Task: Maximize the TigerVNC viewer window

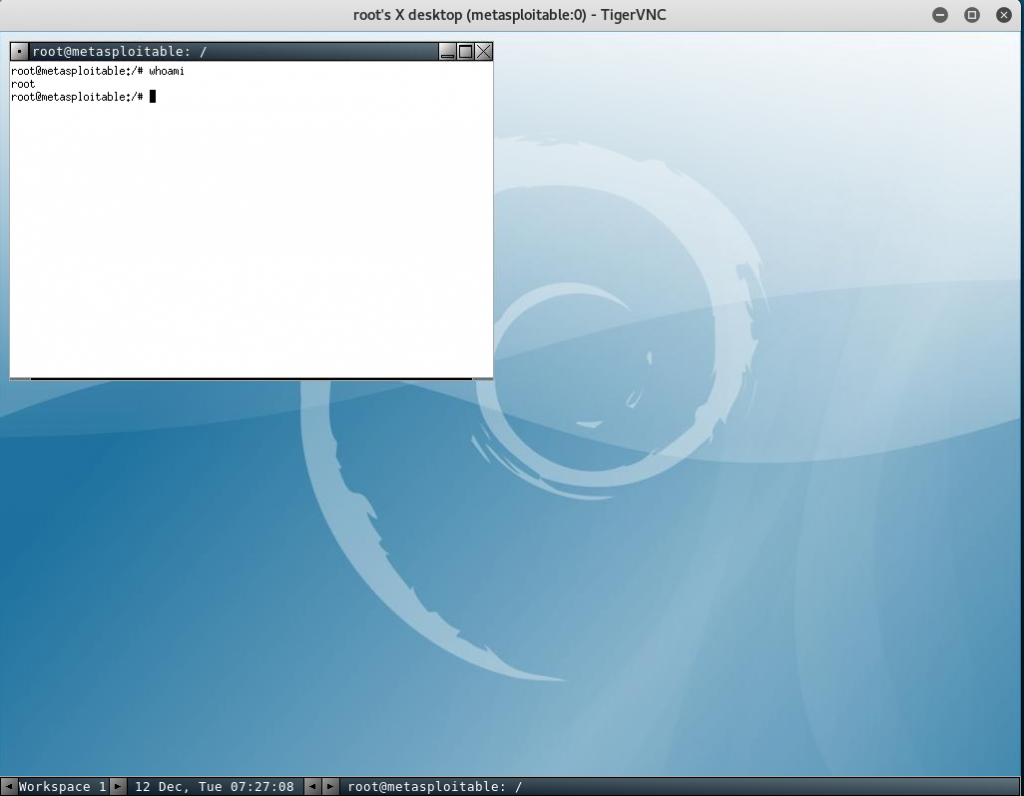Action: (971, 15)
